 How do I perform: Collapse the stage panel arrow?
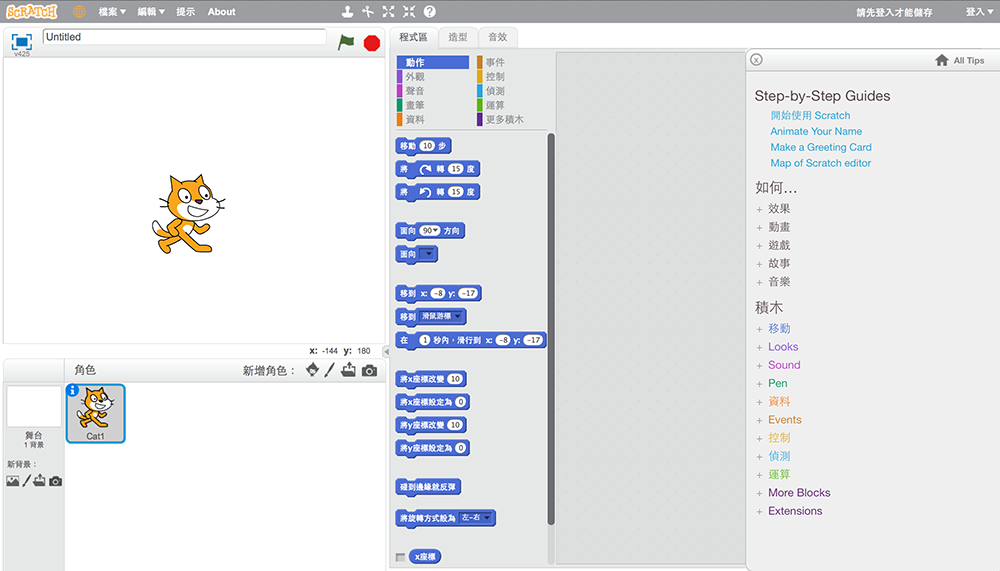tap(386, 352)
